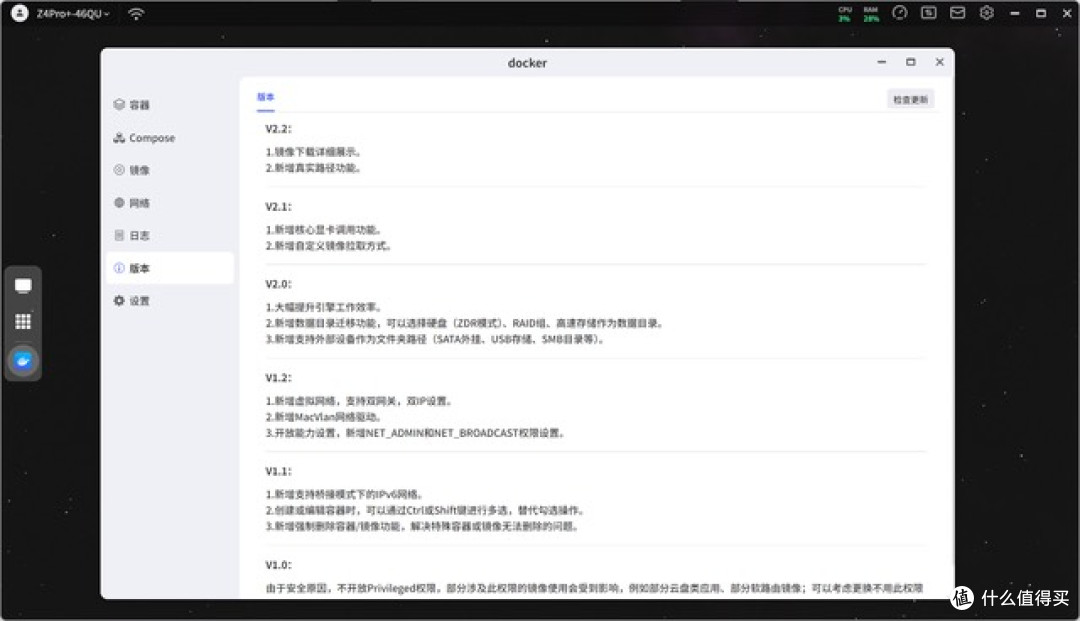Click the line mentioning ZDR模式 and RAID组

tap(464, 323)
